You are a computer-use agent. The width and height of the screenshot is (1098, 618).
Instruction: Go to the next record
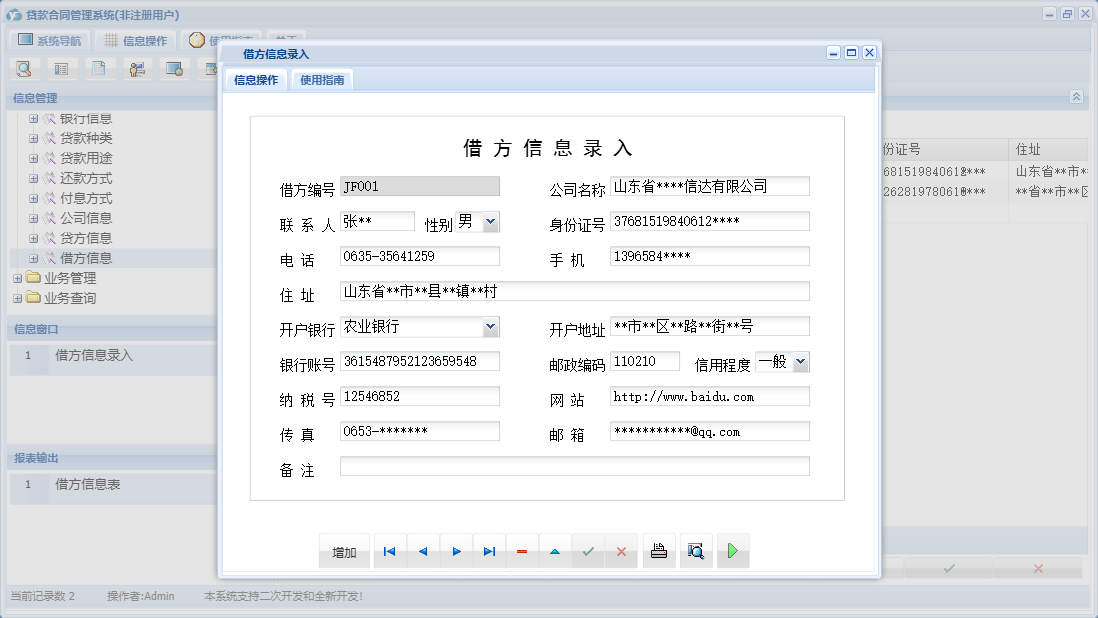(456, 551)
